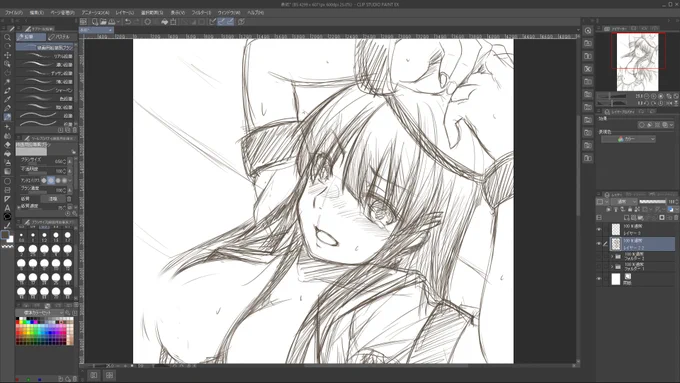Open the ファイル menu
Screen dimensions: 680x383
tap(13, 13)
